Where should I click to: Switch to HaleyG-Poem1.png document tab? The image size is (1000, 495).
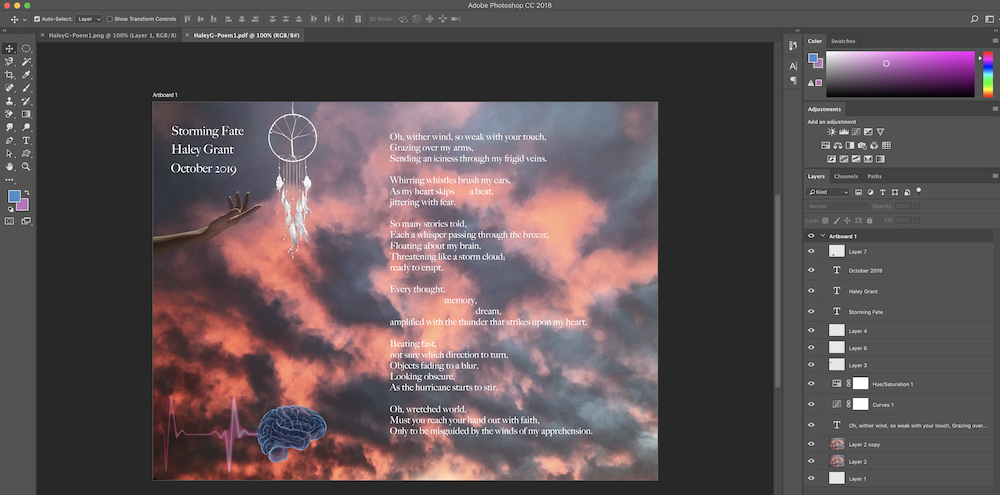pyautogui.click(x=113, y=36)
